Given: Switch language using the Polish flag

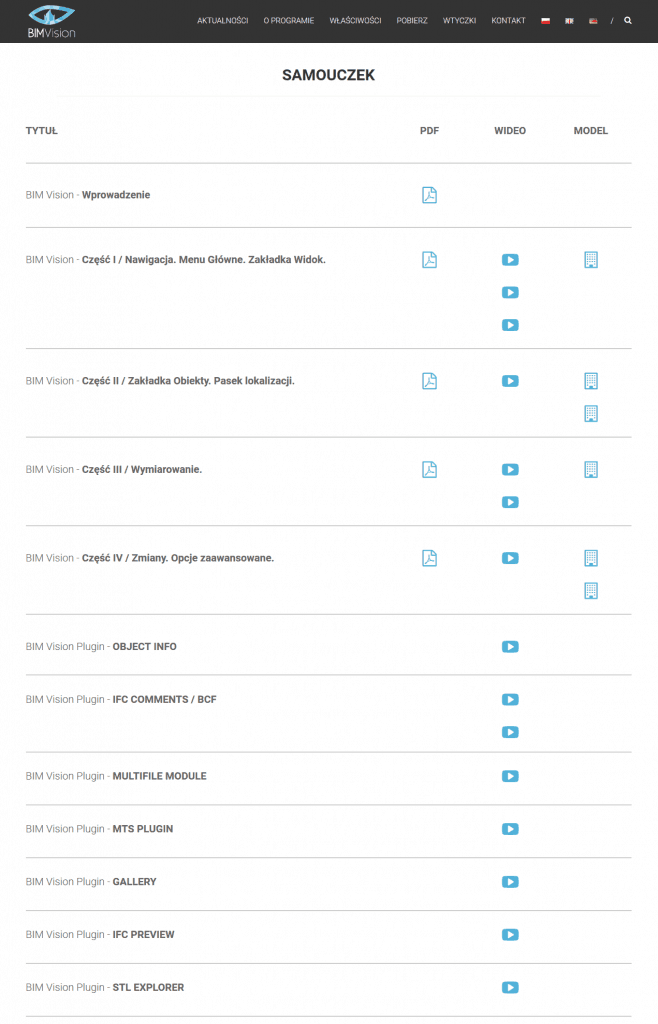Looking at the screenshot, I should [546, 20].
